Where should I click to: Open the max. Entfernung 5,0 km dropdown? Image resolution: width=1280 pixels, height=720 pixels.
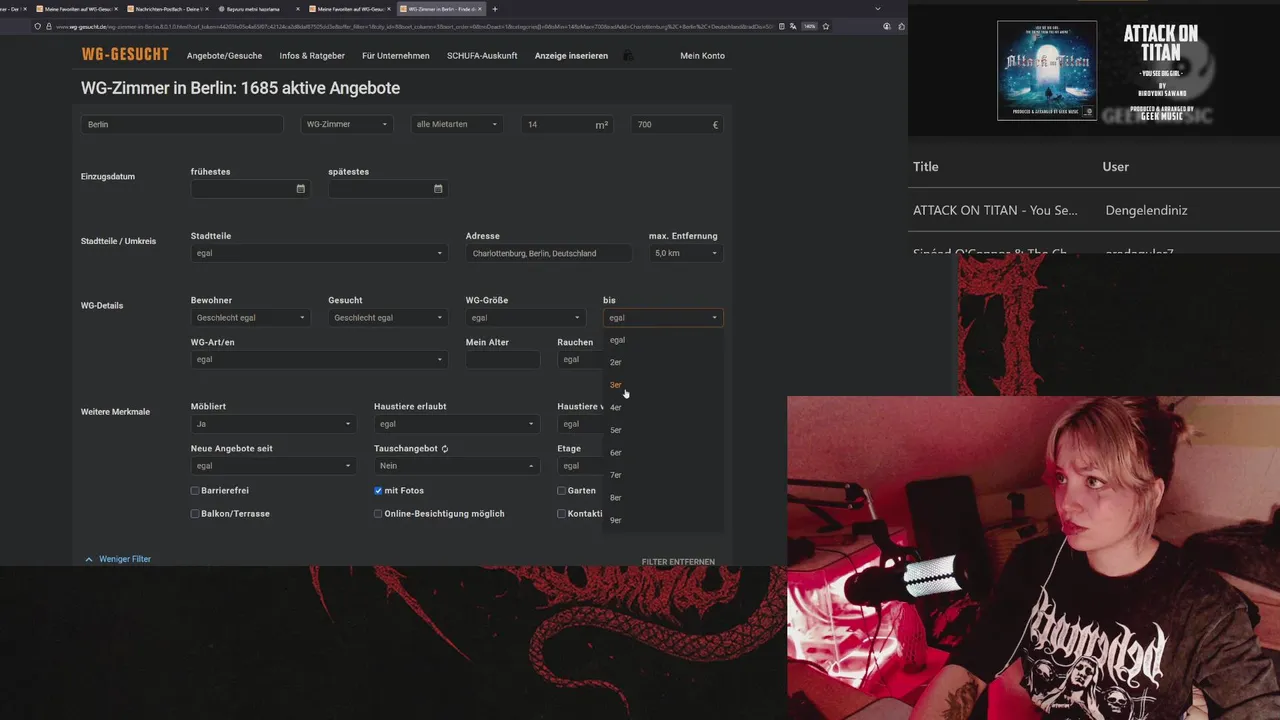[x=686, y=253]
